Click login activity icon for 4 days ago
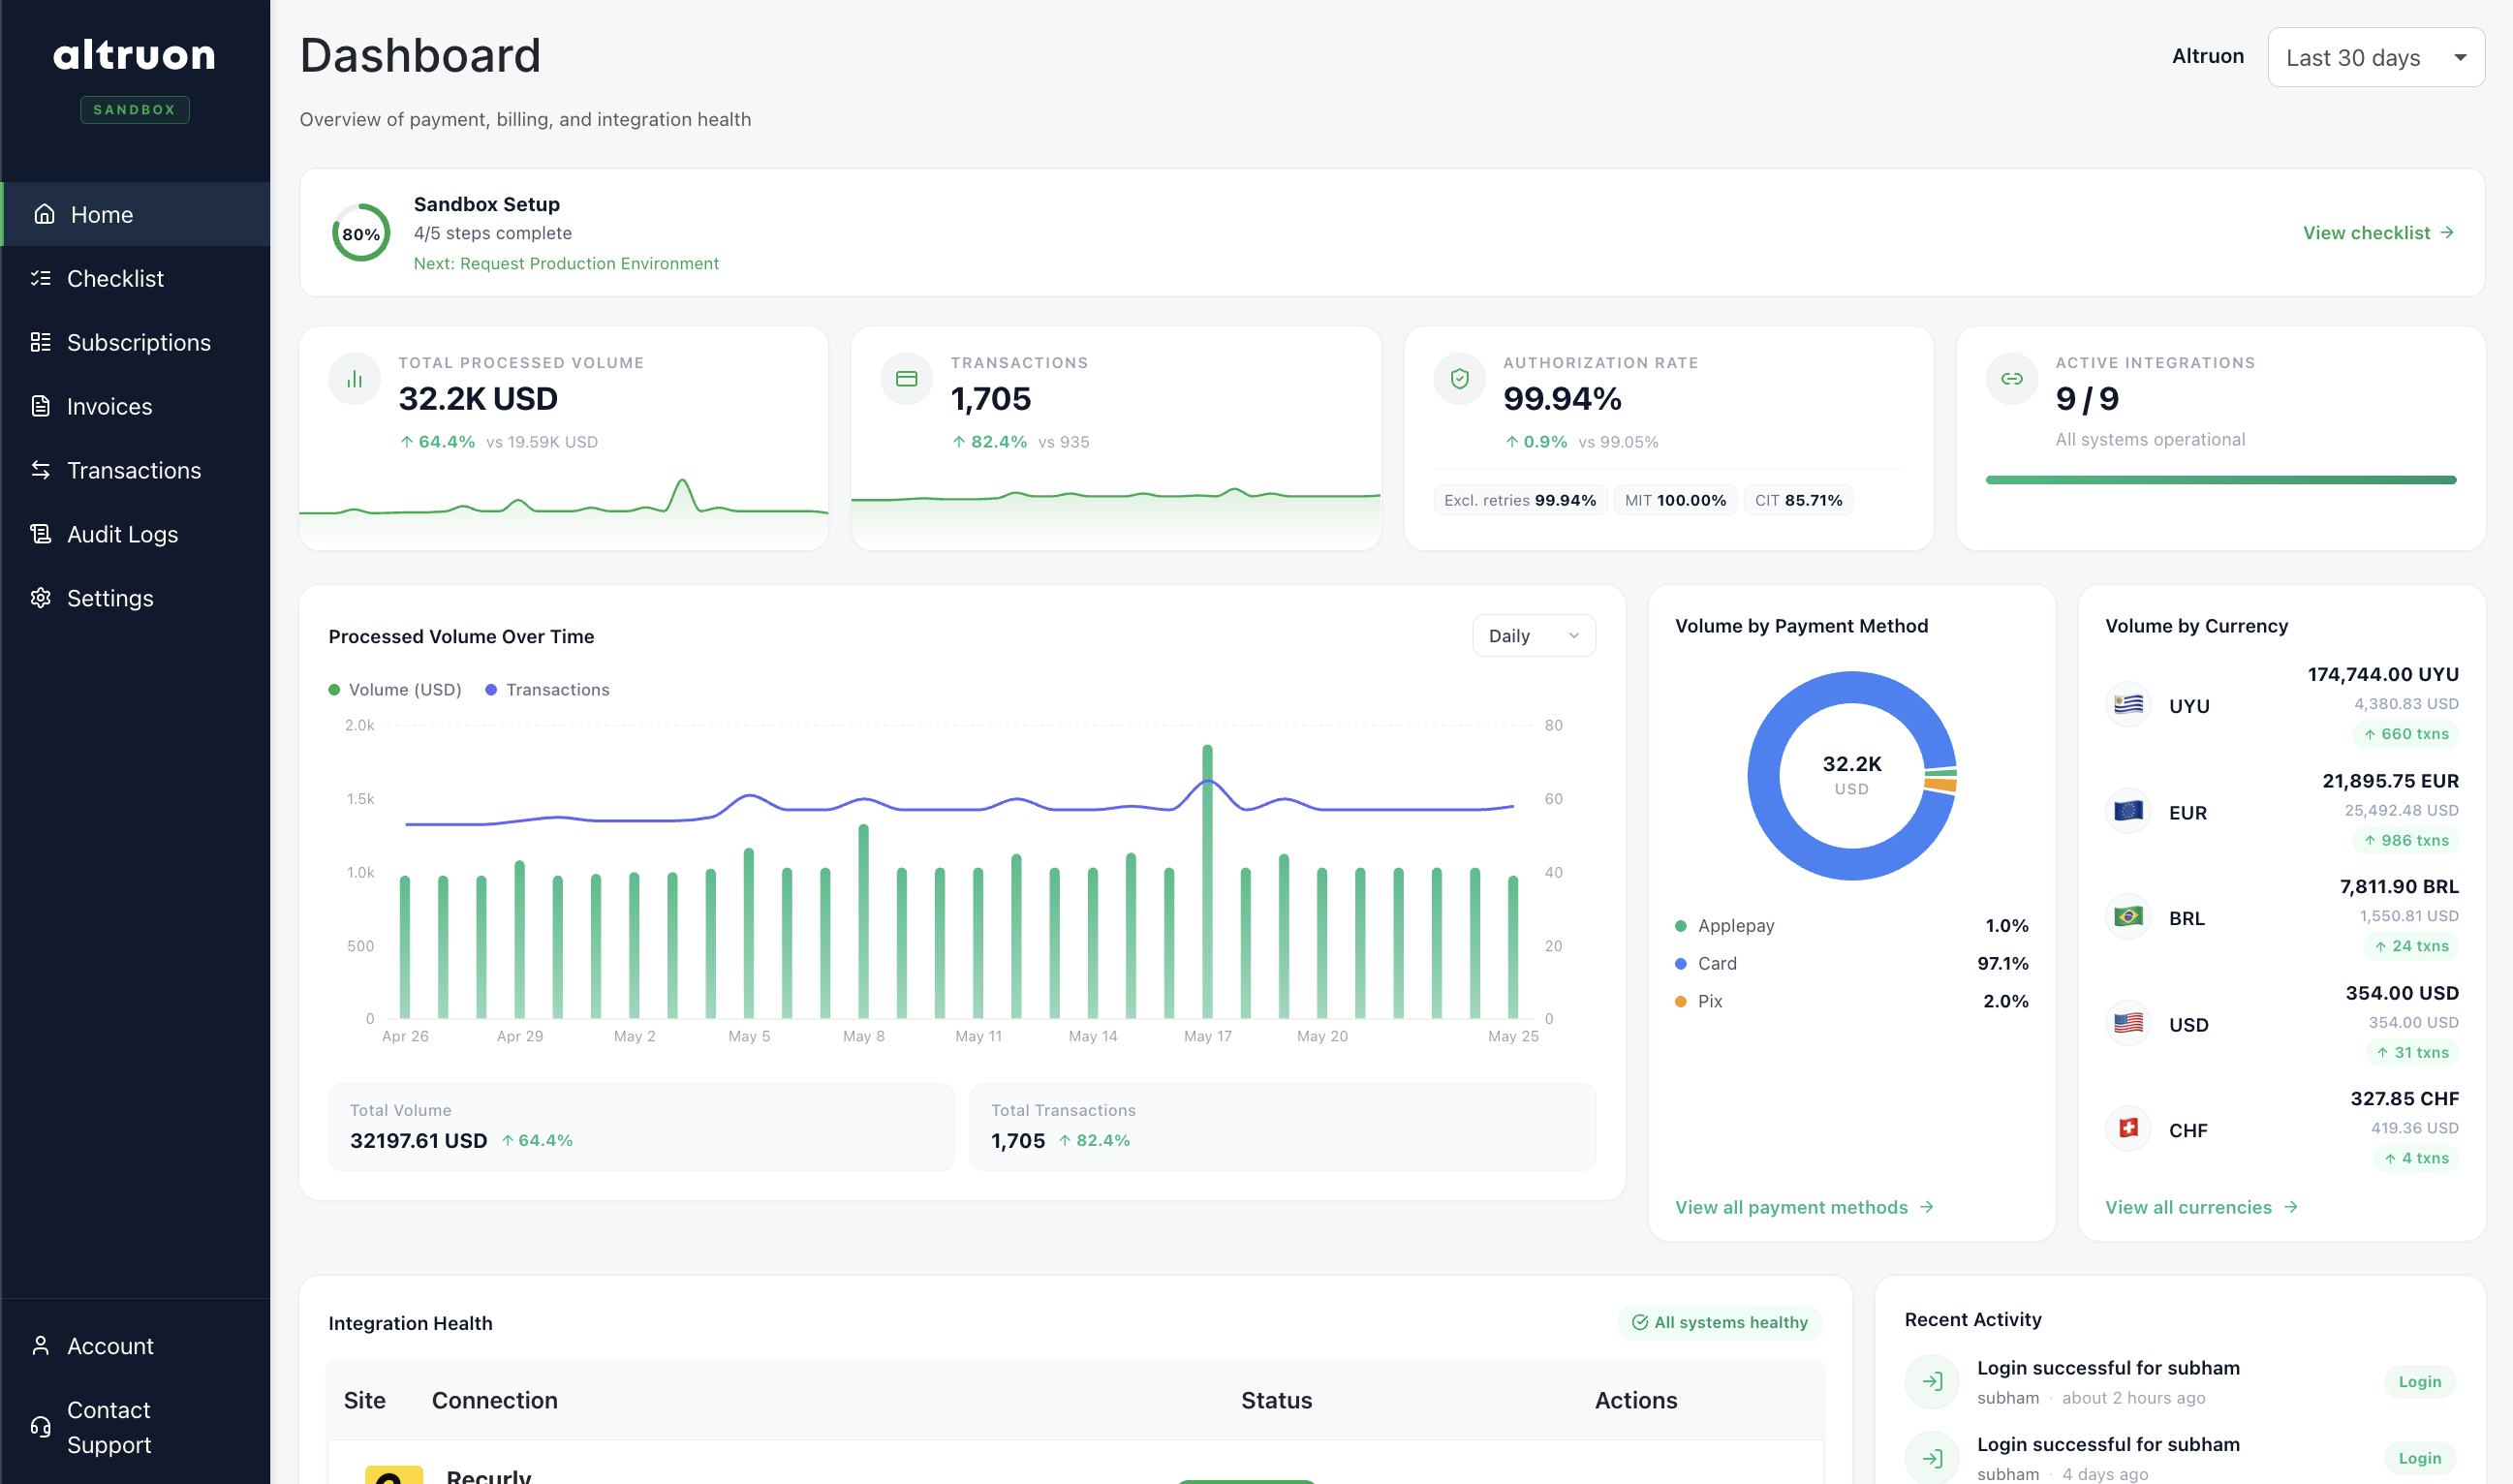 pos(1932,1458)
